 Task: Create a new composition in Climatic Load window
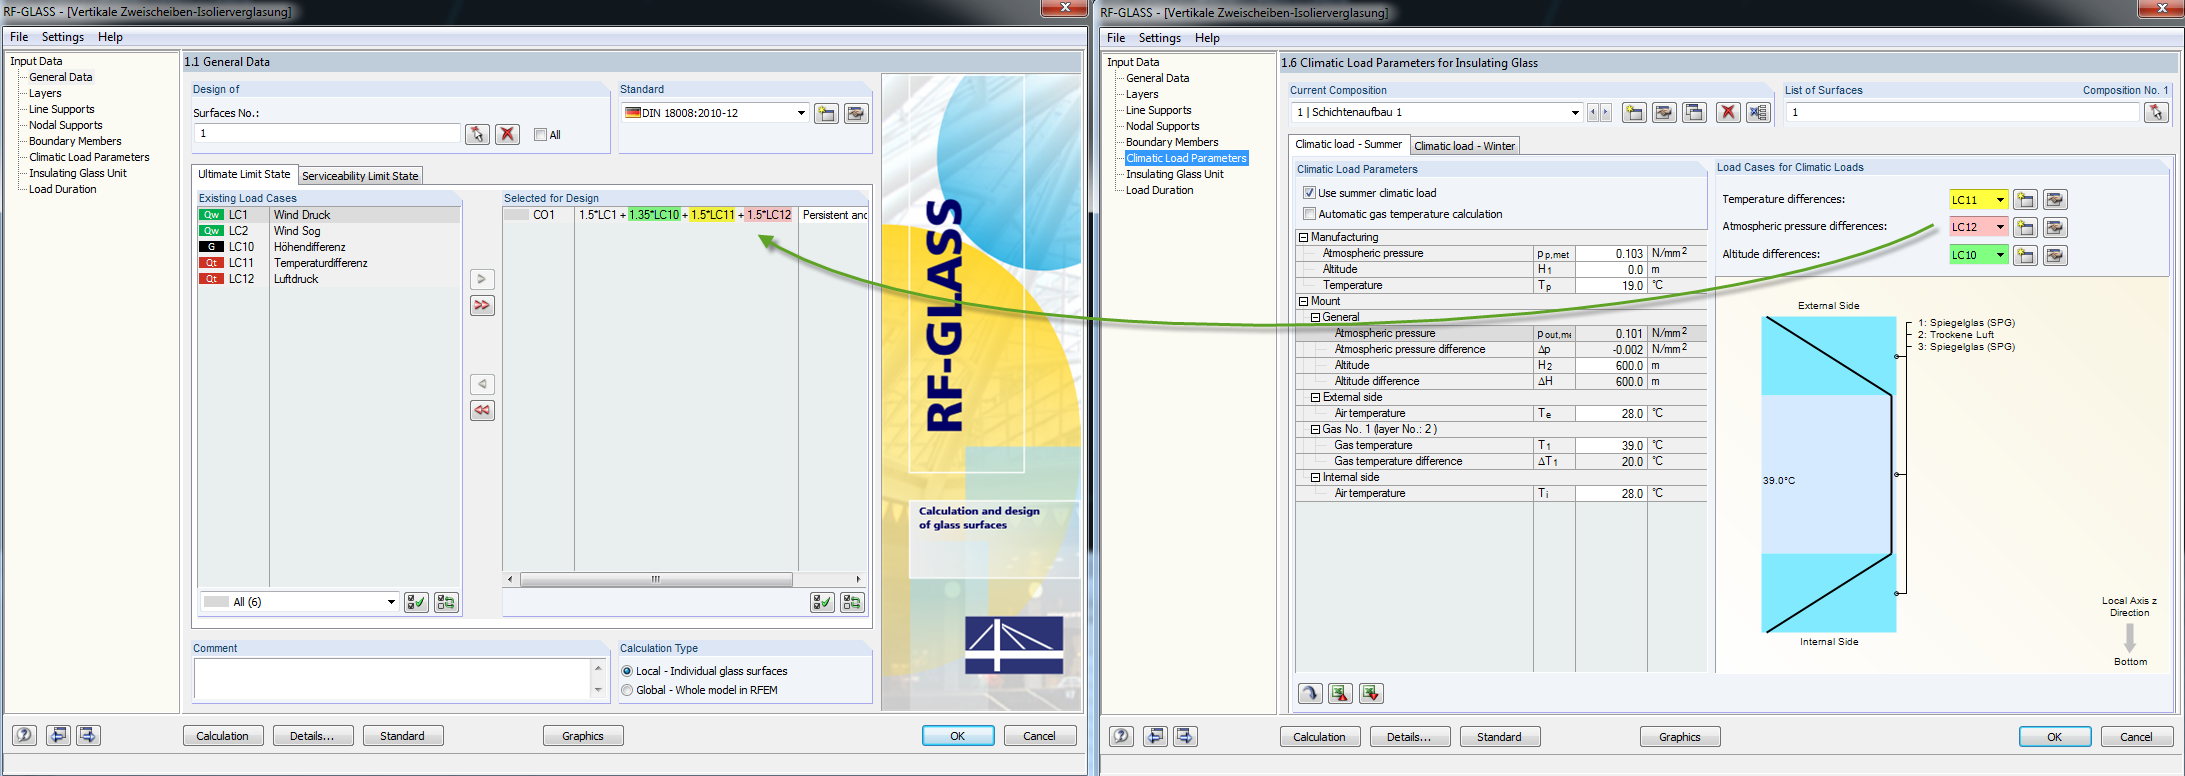pyautogui.click(x=1634, y=112)
